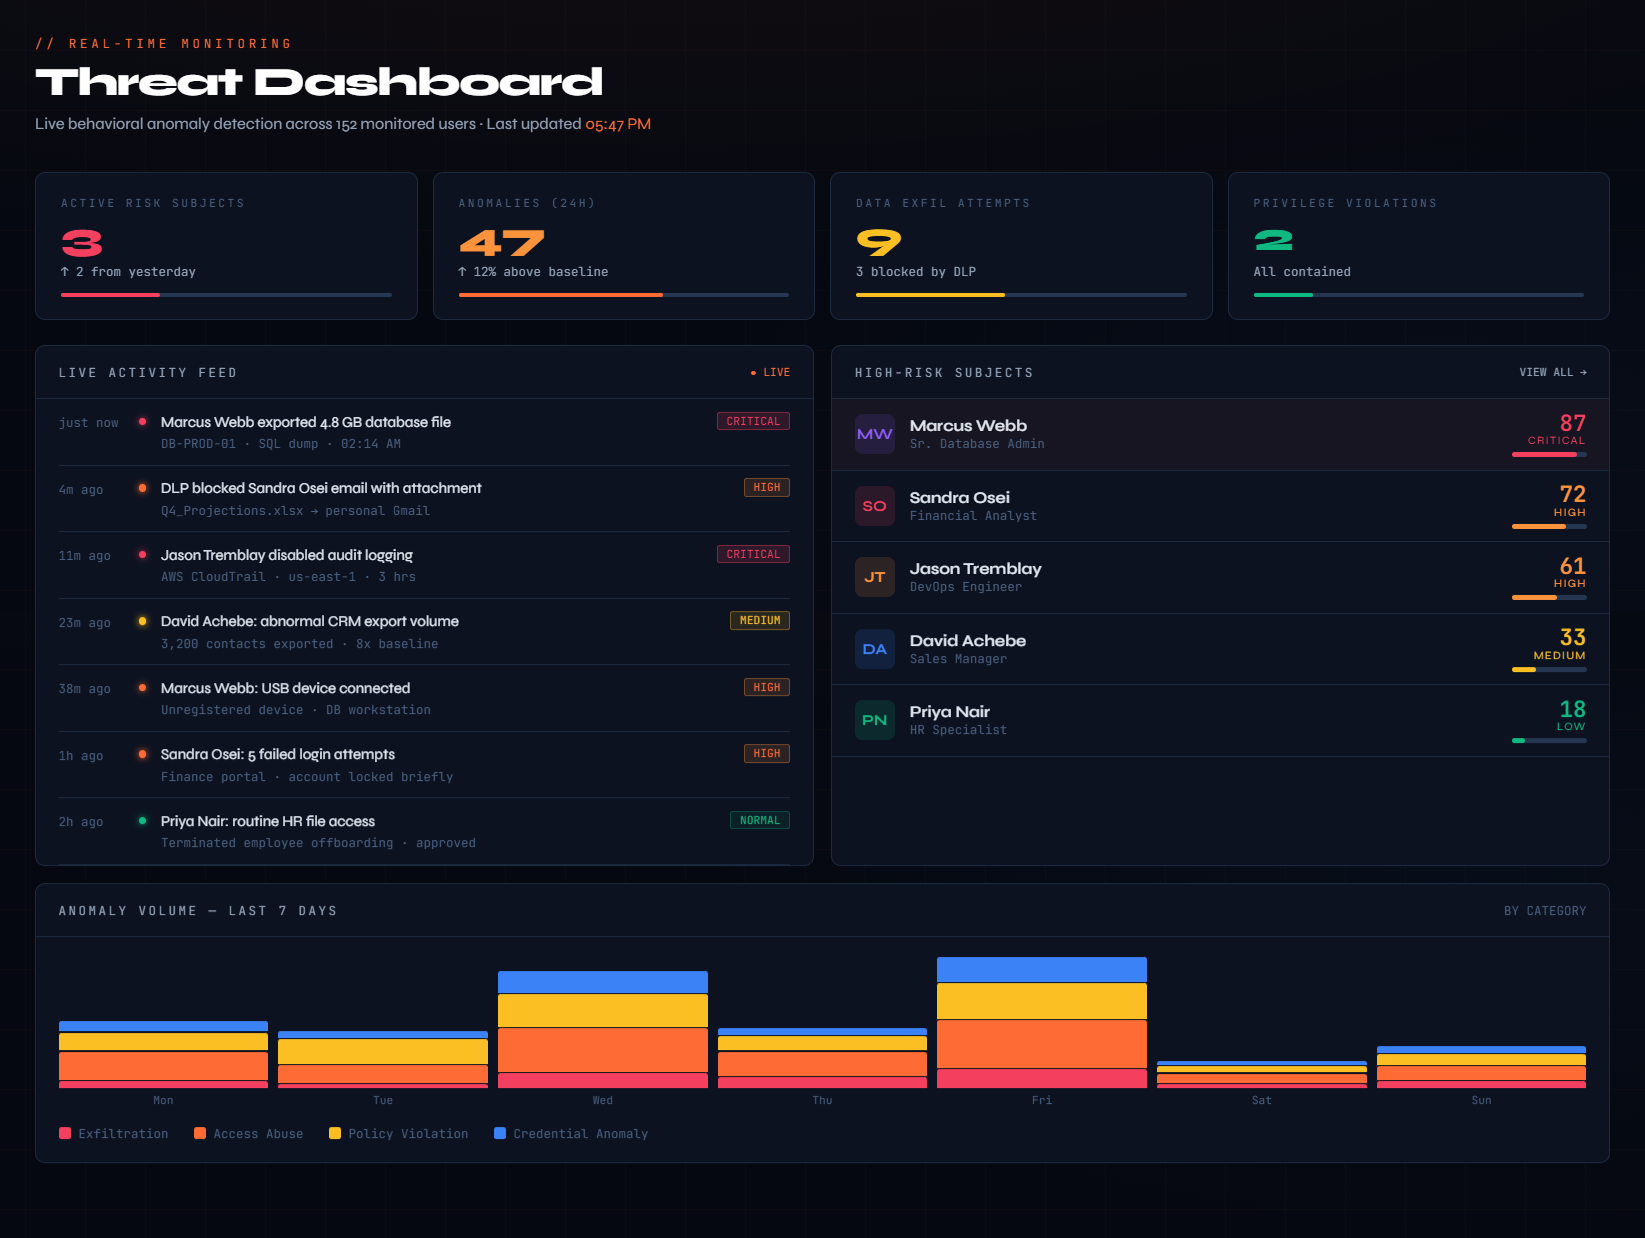This screenshot has height=1238, width=1645.
Task: Click the NORMAL badge on HR file access
Action: 759,820
